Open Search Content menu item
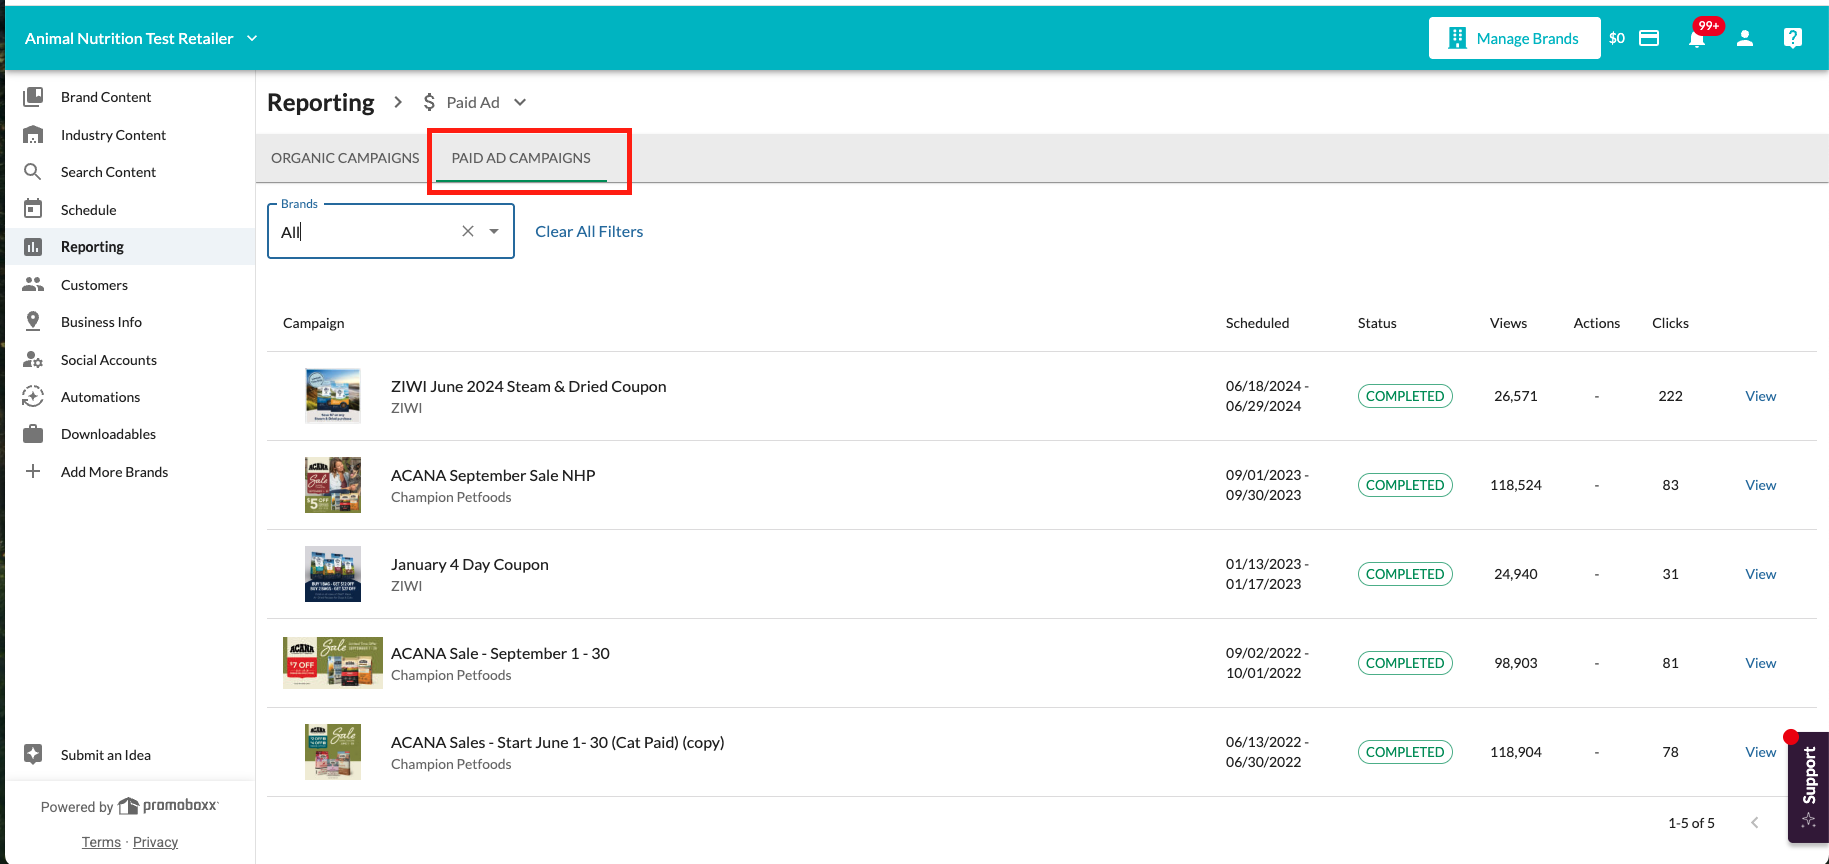 click(108, 172)
